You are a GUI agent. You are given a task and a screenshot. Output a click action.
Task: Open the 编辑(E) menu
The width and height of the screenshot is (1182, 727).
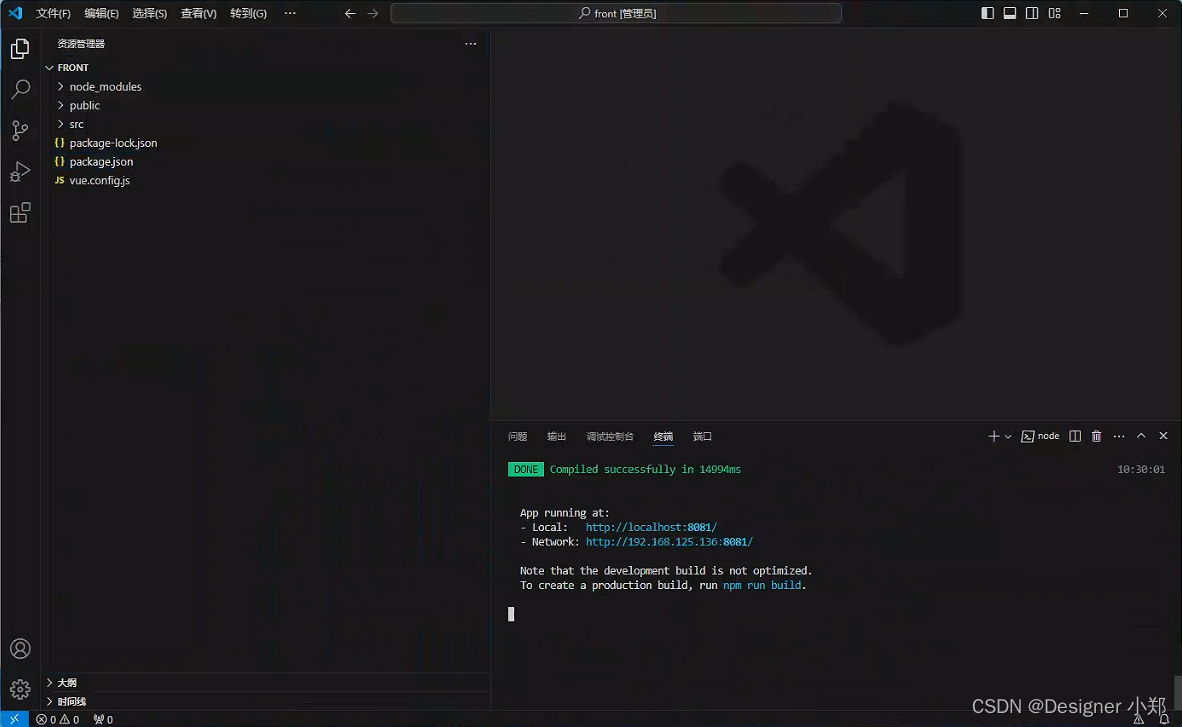tap(102, 14)
